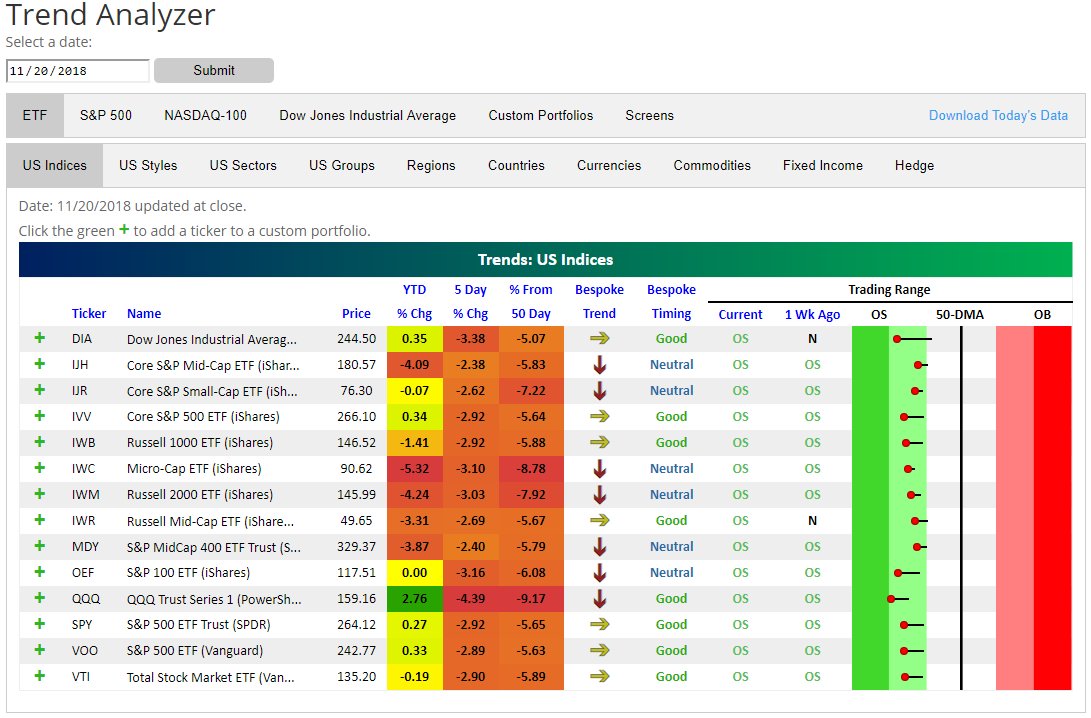Sort by the Price column header

(356, 314)
